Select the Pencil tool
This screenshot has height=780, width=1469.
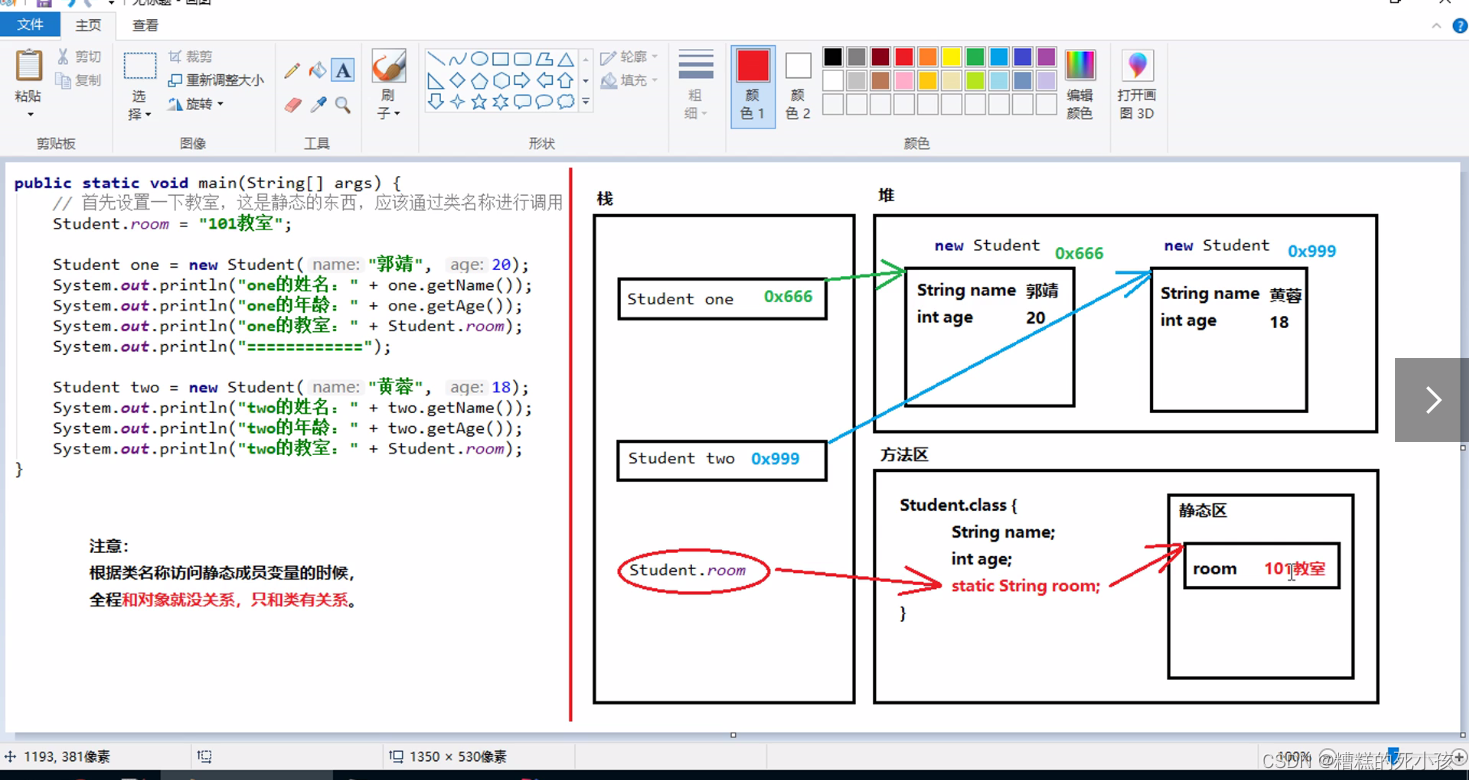click(291, 70)
